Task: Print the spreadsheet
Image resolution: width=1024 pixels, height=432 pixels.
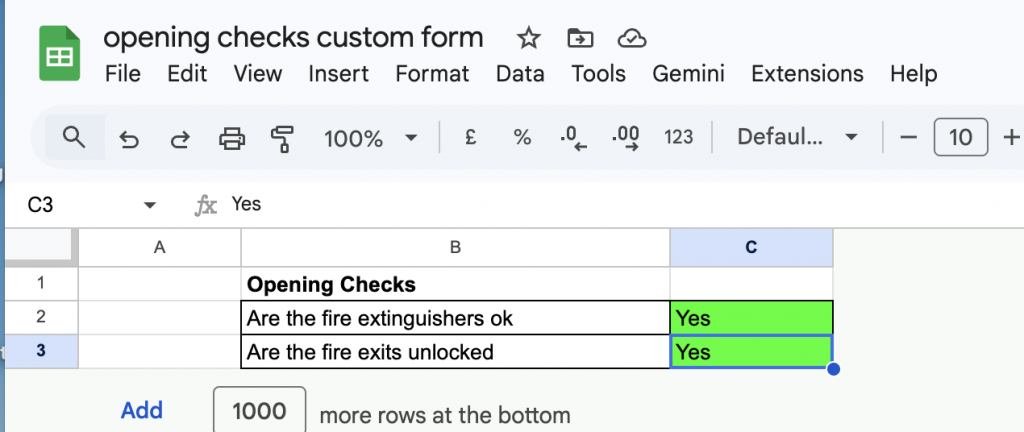Action: [x=232, y=138]
